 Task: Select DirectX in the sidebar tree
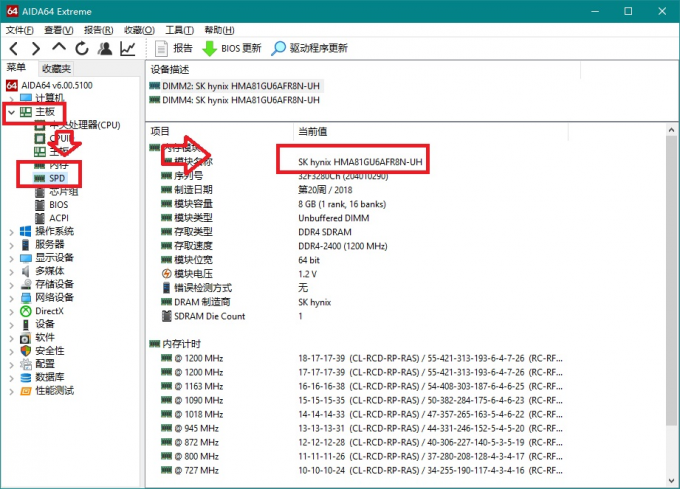[x=49, y=311]
